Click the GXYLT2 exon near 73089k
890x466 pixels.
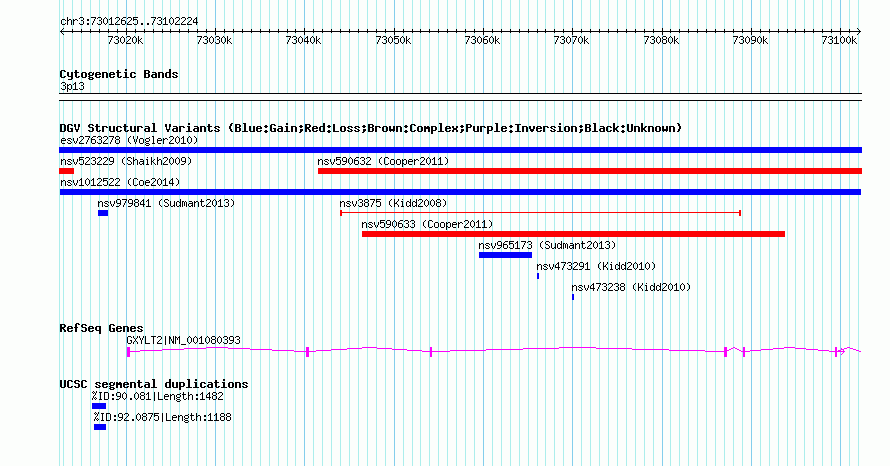744,352
